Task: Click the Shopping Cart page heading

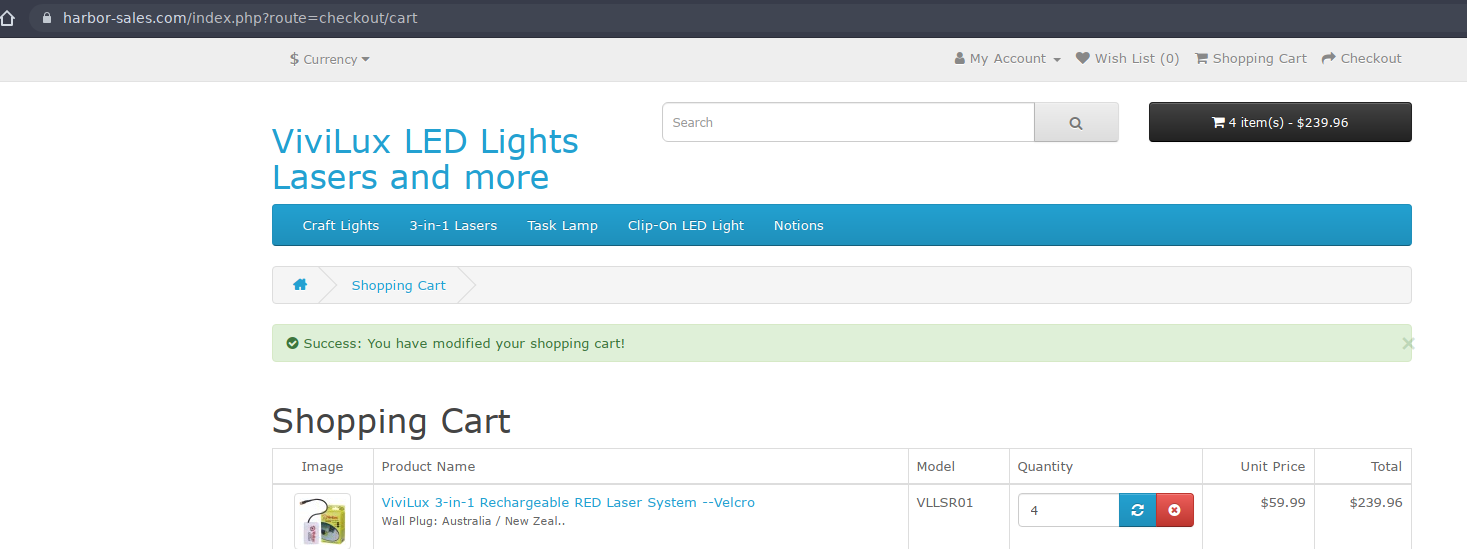Action: [x=391, y=421]
